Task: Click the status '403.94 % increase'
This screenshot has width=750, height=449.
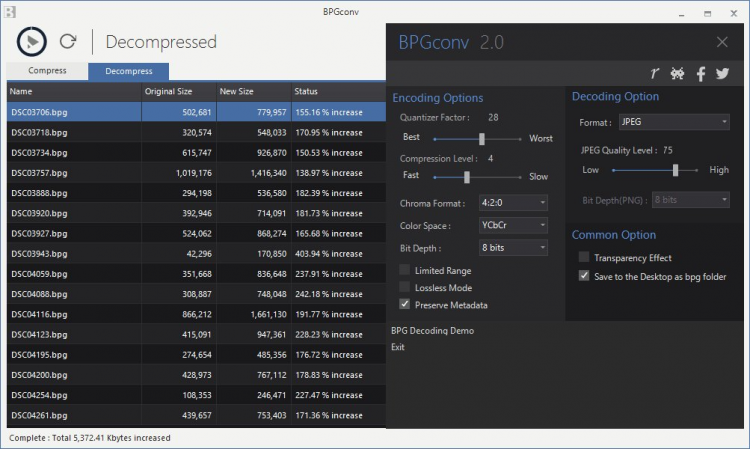Action: 329,254
